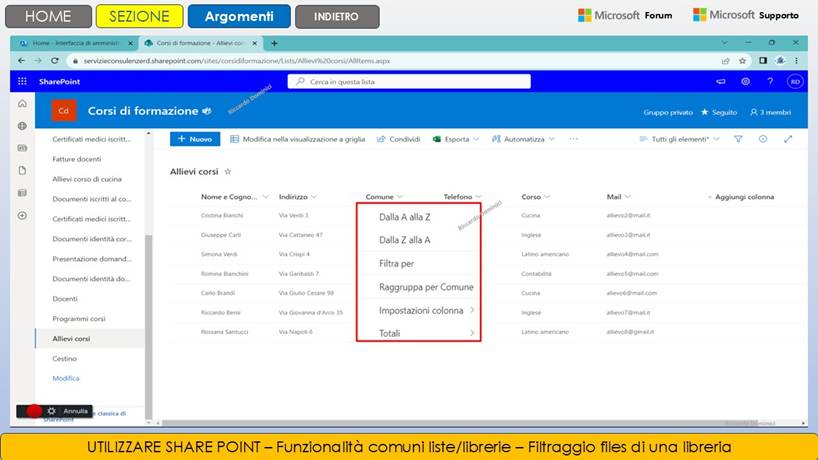Open the help question mark icon
This screenshot has height=460, width=818.
(770, 81)
